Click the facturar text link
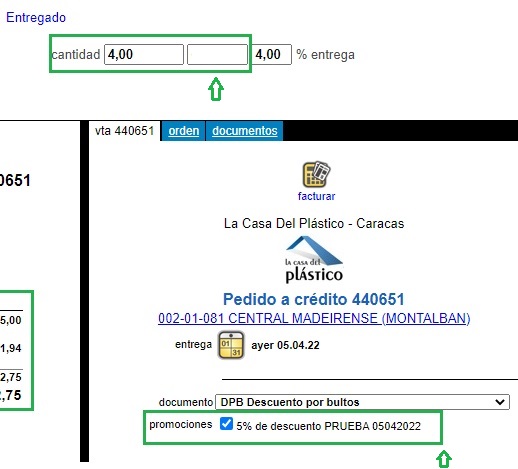This screenshot has height=469, width=518. (x=316, y=196)
